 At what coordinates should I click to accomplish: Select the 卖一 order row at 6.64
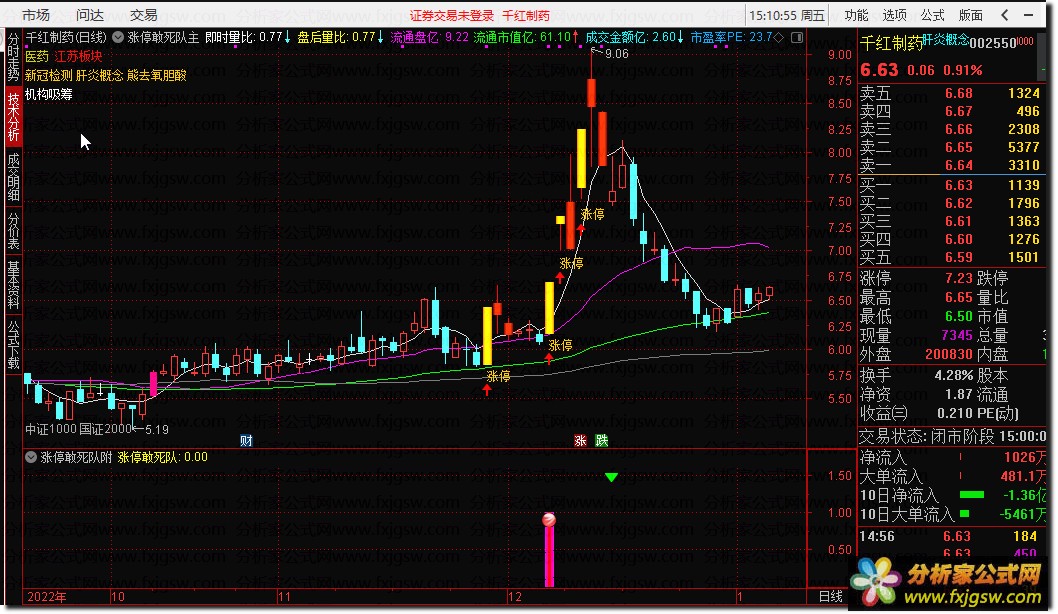[950, 165]
